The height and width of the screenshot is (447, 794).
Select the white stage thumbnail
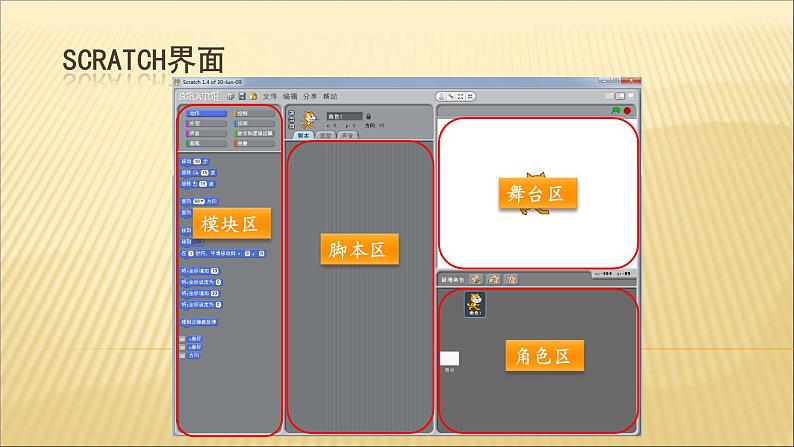pyautogui.click(x=450, y=358)
